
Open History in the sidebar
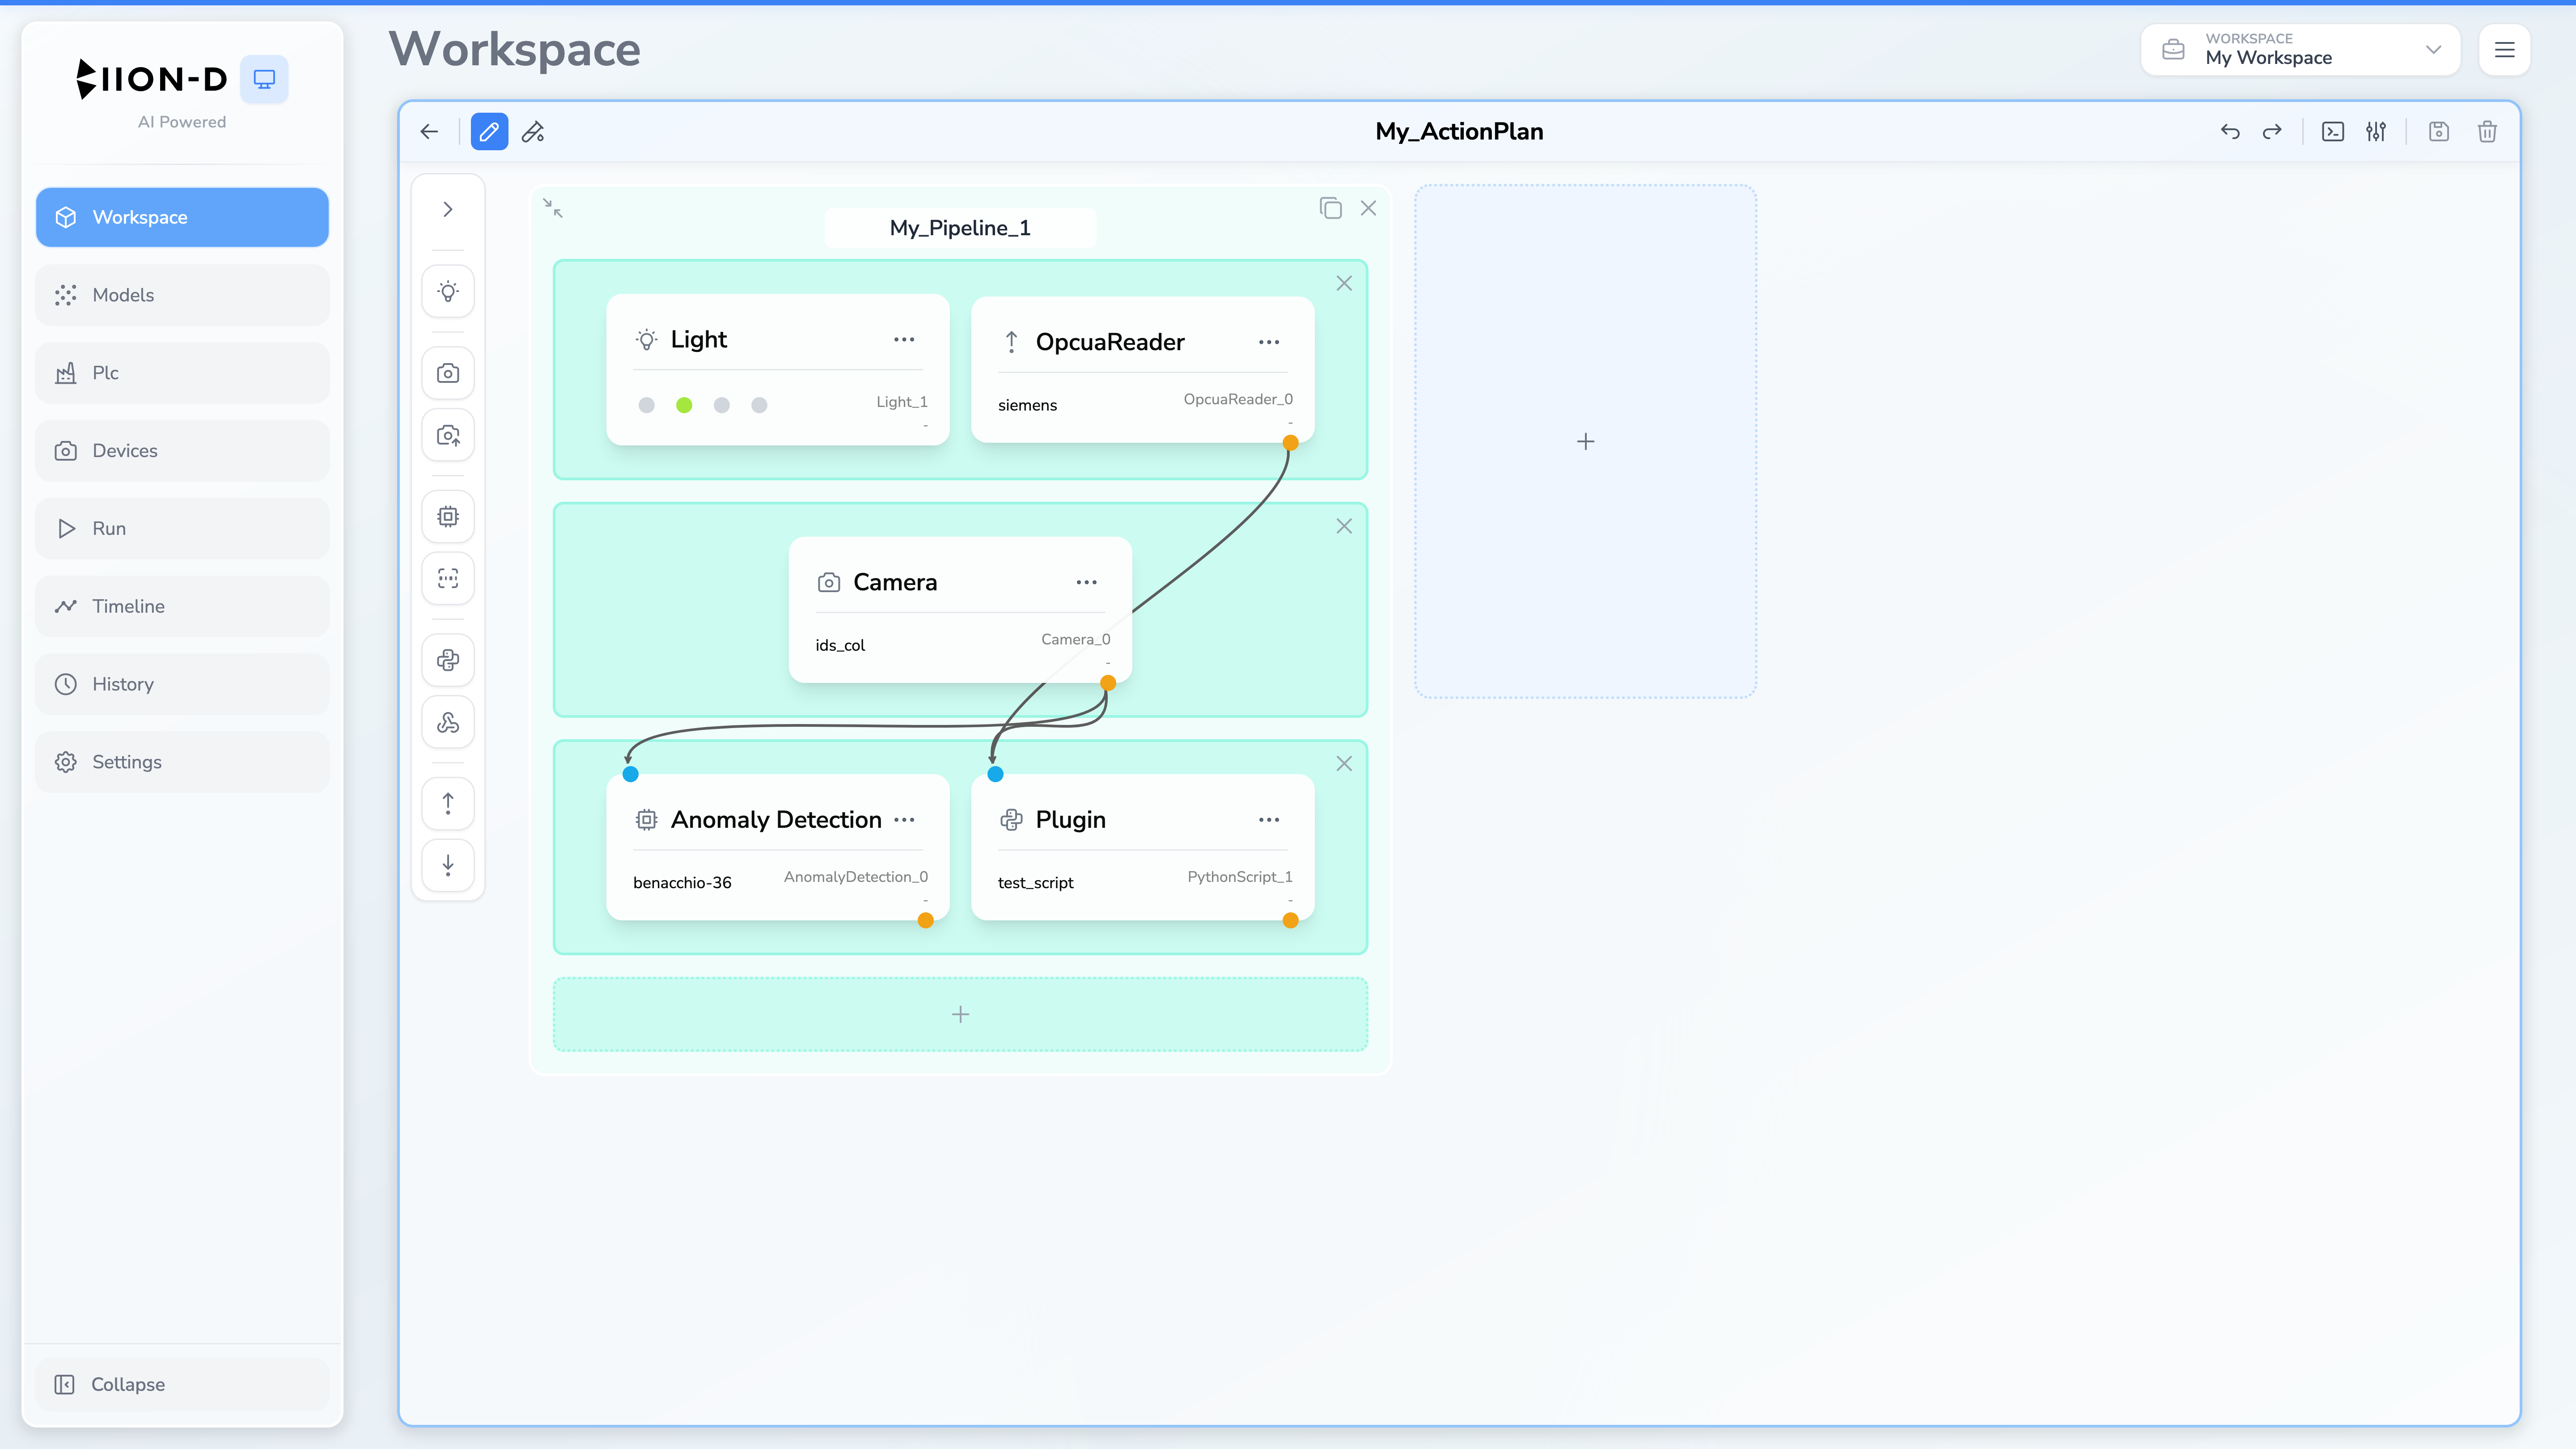[182, 684]
